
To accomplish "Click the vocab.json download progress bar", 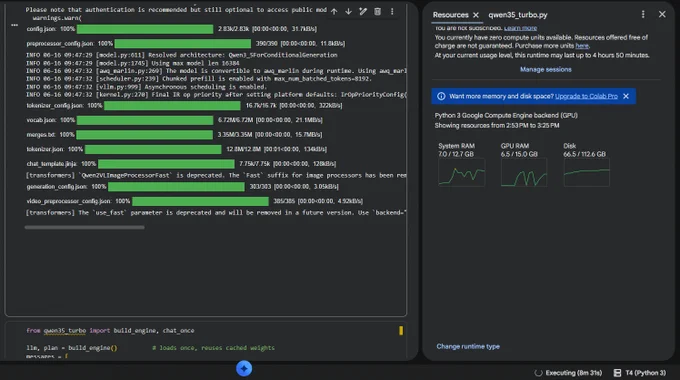I will click(145, 120).
